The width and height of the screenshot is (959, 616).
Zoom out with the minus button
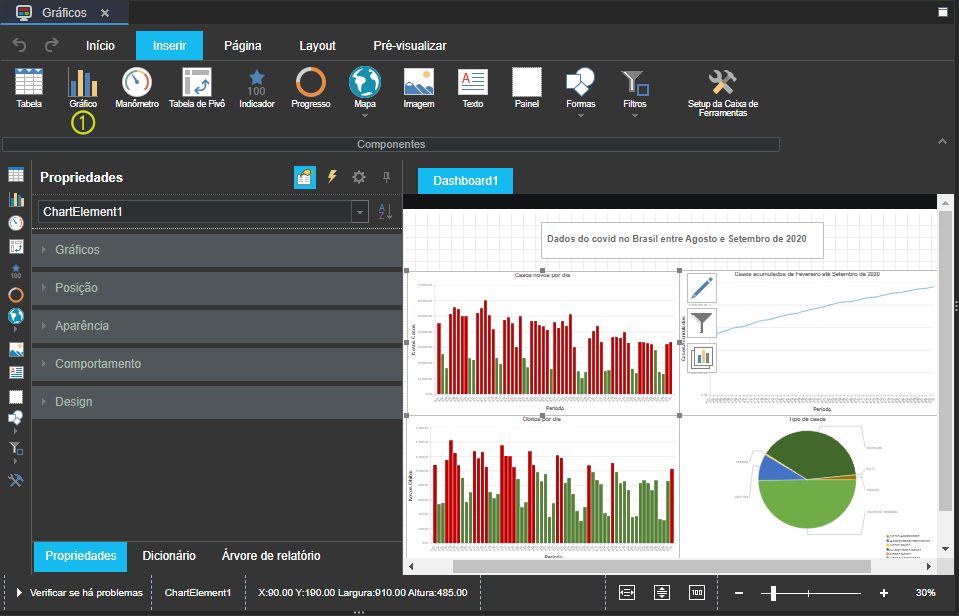click(739, 593)
